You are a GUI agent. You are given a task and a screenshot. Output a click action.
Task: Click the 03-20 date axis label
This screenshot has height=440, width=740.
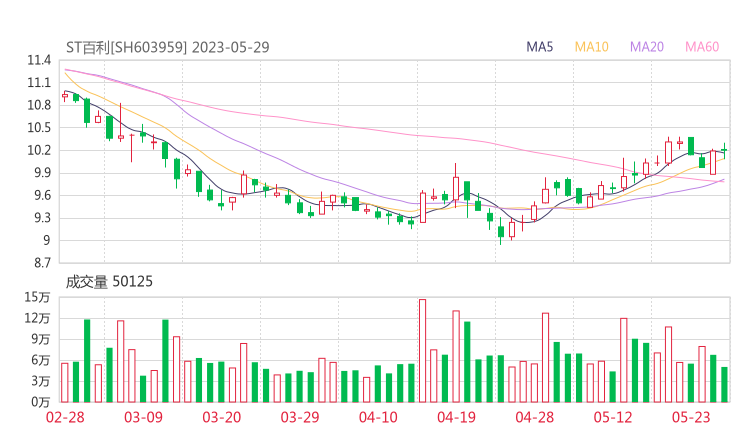[x=222, y=417]
